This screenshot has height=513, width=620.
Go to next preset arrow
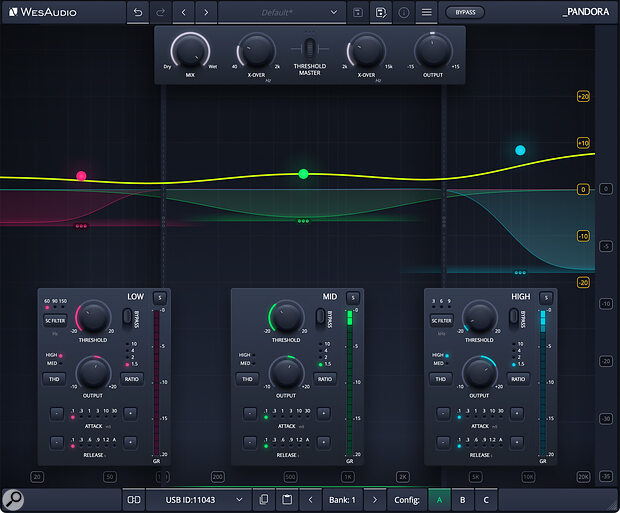(206, 12)
